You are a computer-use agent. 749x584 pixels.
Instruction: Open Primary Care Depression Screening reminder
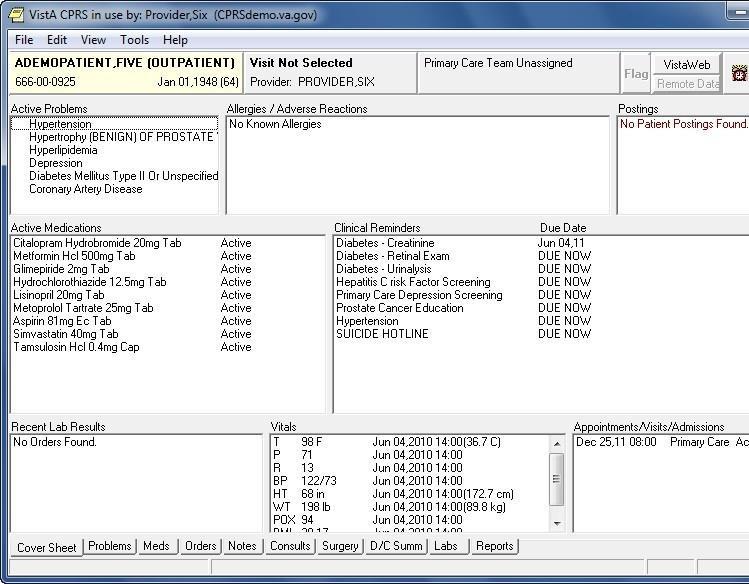point(542,295)
